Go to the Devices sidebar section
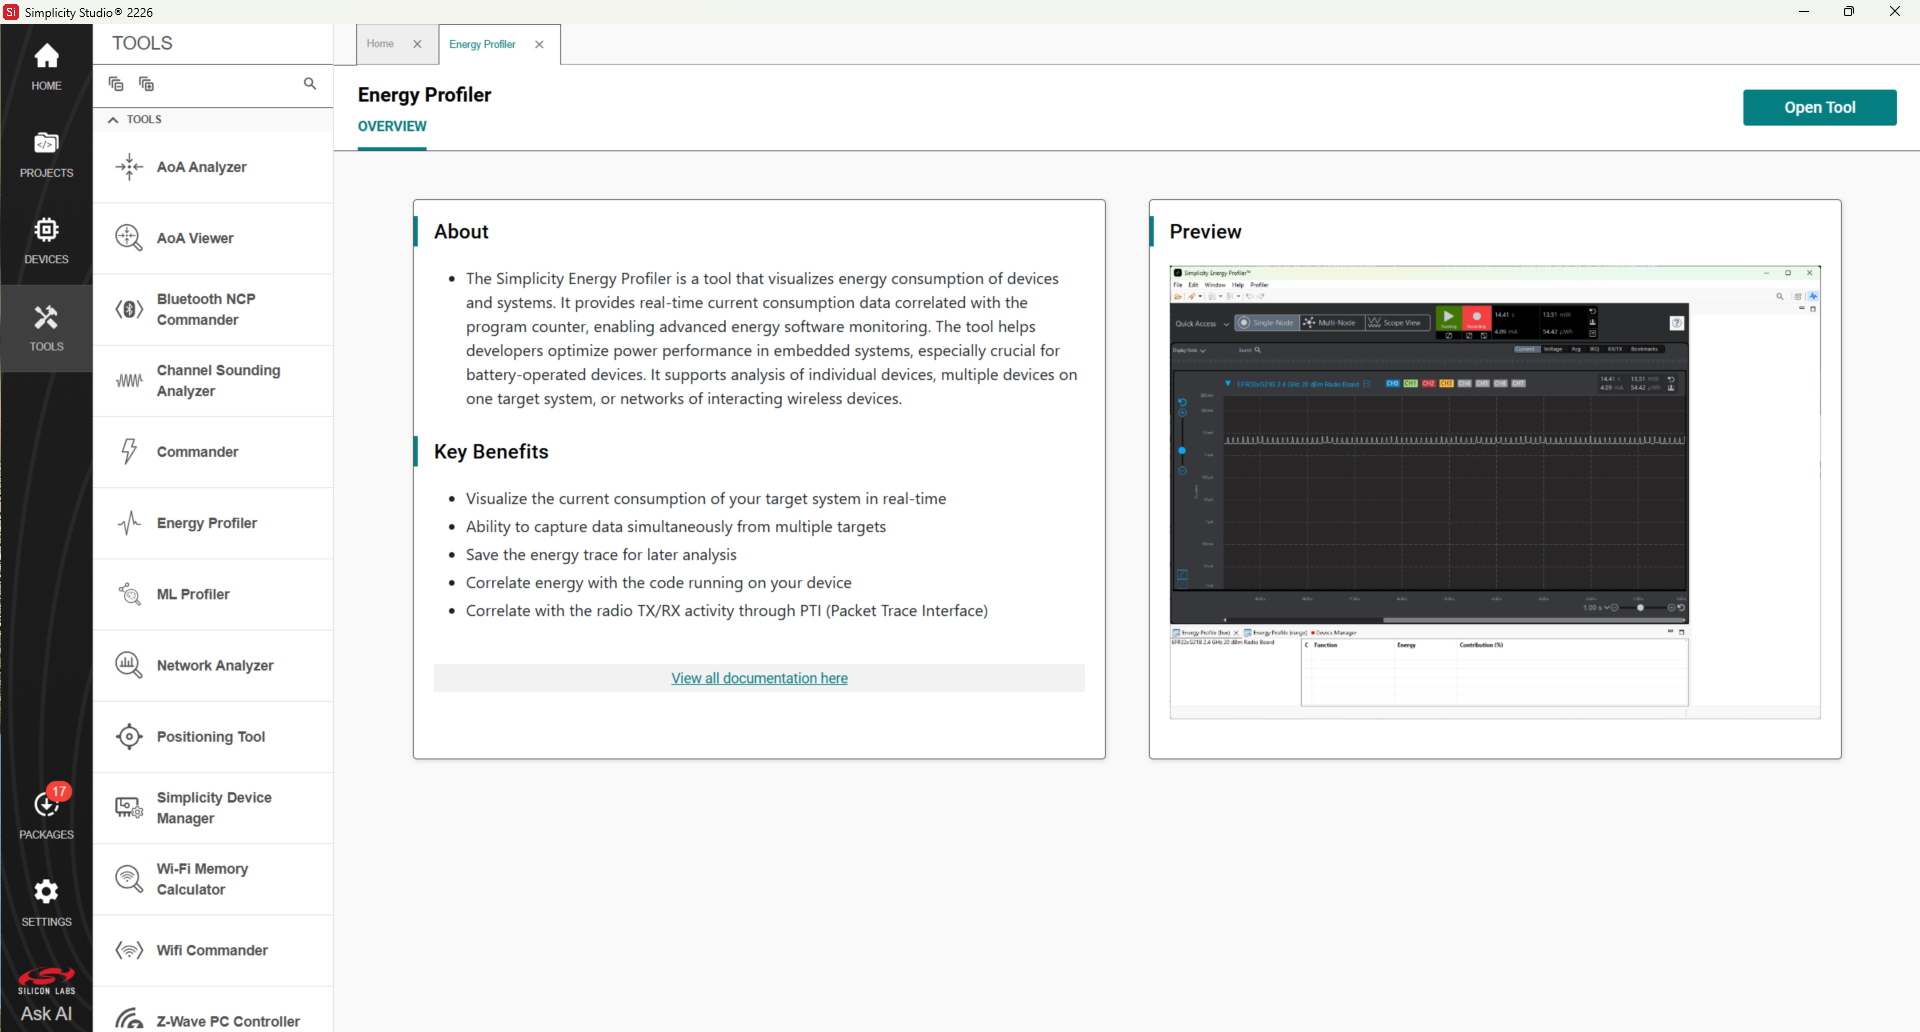Screen dimensions: 1920x1032 coord(46,241)
